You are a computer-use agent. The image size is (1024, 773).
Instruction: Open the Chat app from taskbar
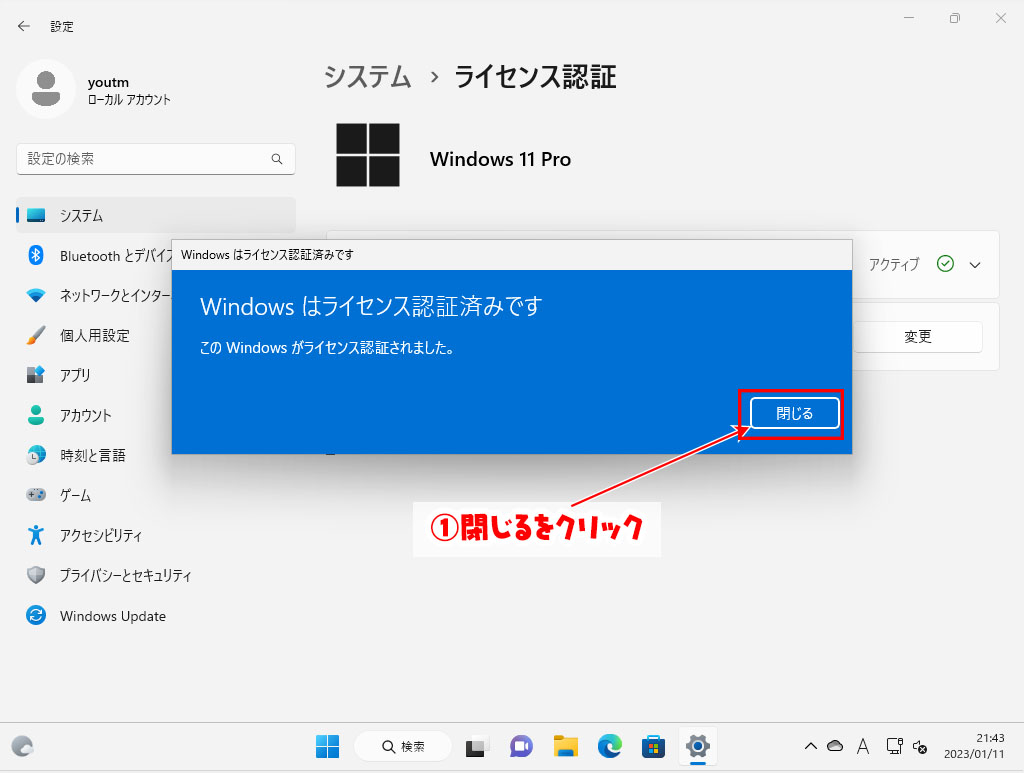coord(521,746)
